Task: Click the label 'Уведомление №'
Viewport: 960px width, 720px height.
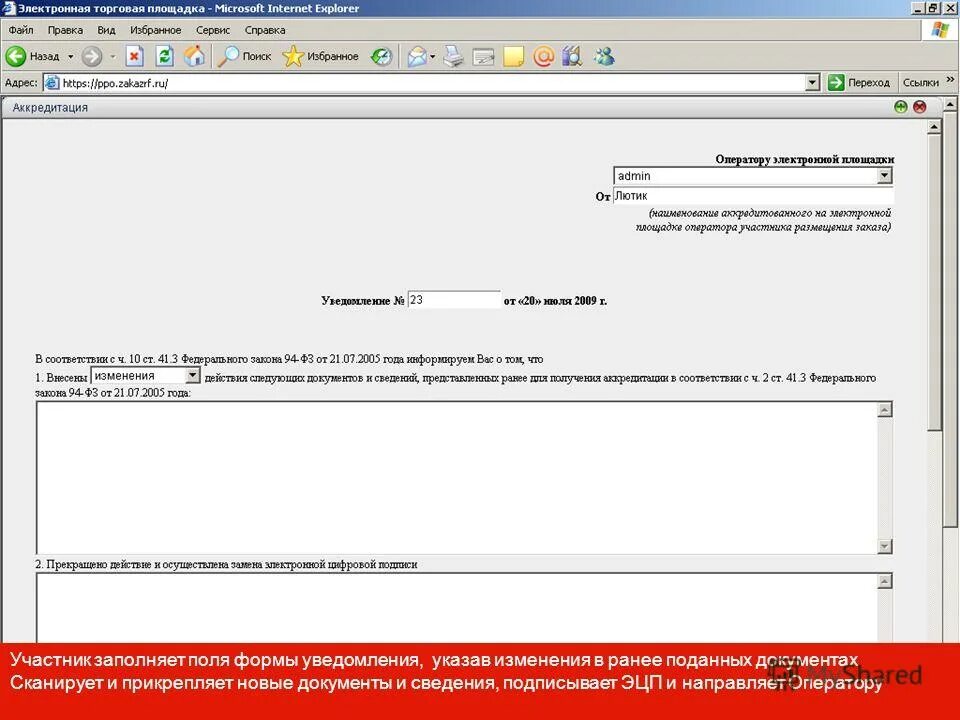Action: (362, 301)
